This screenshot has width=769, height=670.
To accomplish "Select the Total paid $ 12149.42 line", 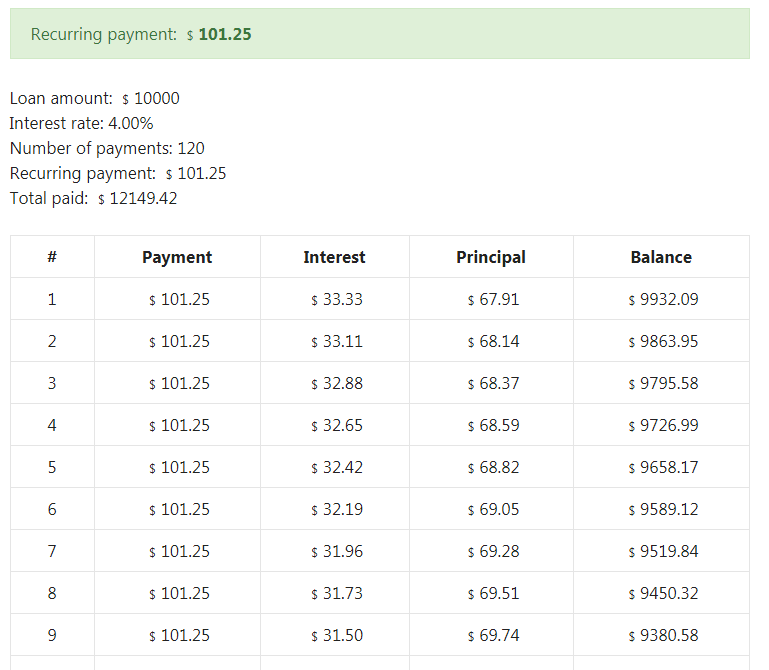I will click(x=93, y=198).
